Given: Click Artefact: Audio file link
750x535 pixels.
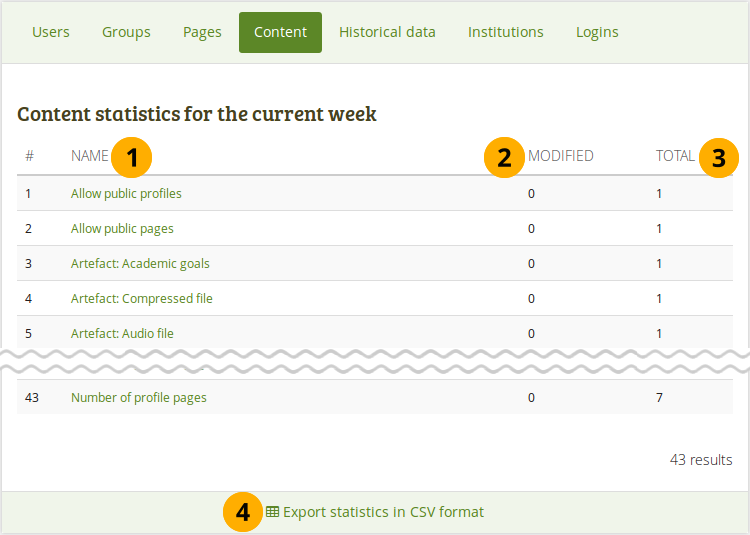Looking at the screenshot, I should tap(122, 334).
